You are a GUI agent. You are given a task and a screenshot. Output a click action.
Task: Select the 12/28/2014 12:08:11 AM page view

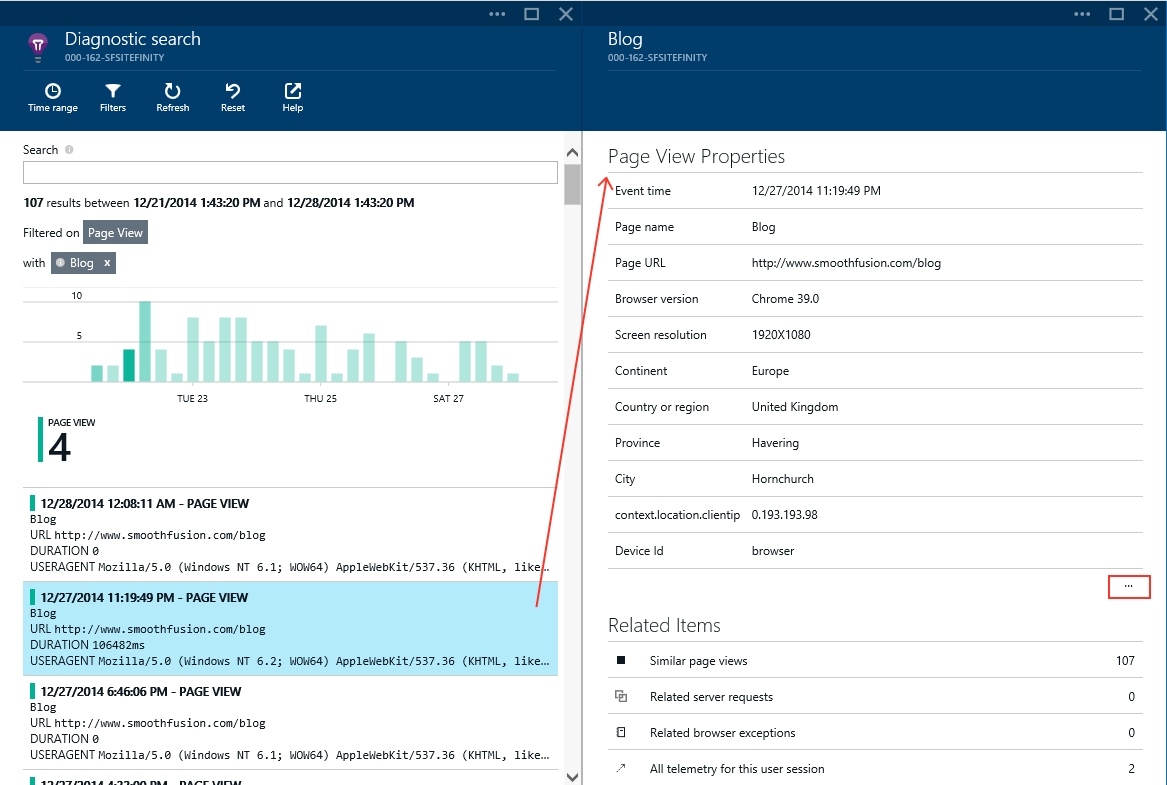tap(290, 534)
